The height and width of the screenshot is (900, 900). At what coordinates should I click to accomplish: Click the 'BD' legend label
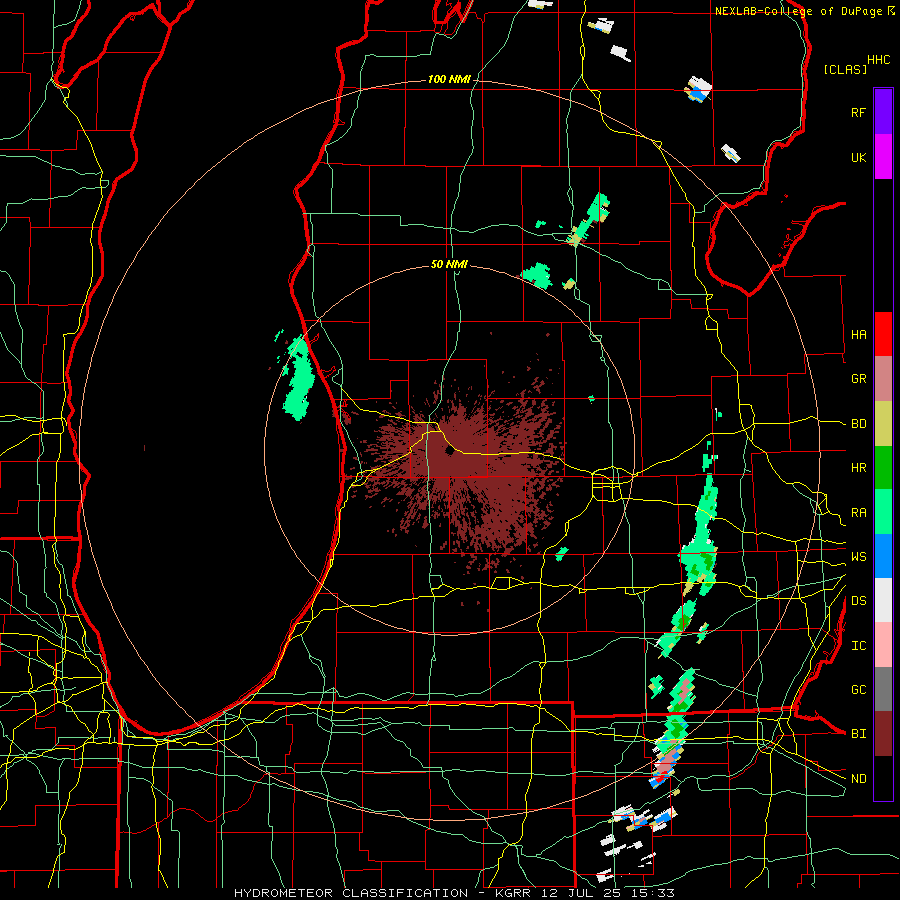858,424
